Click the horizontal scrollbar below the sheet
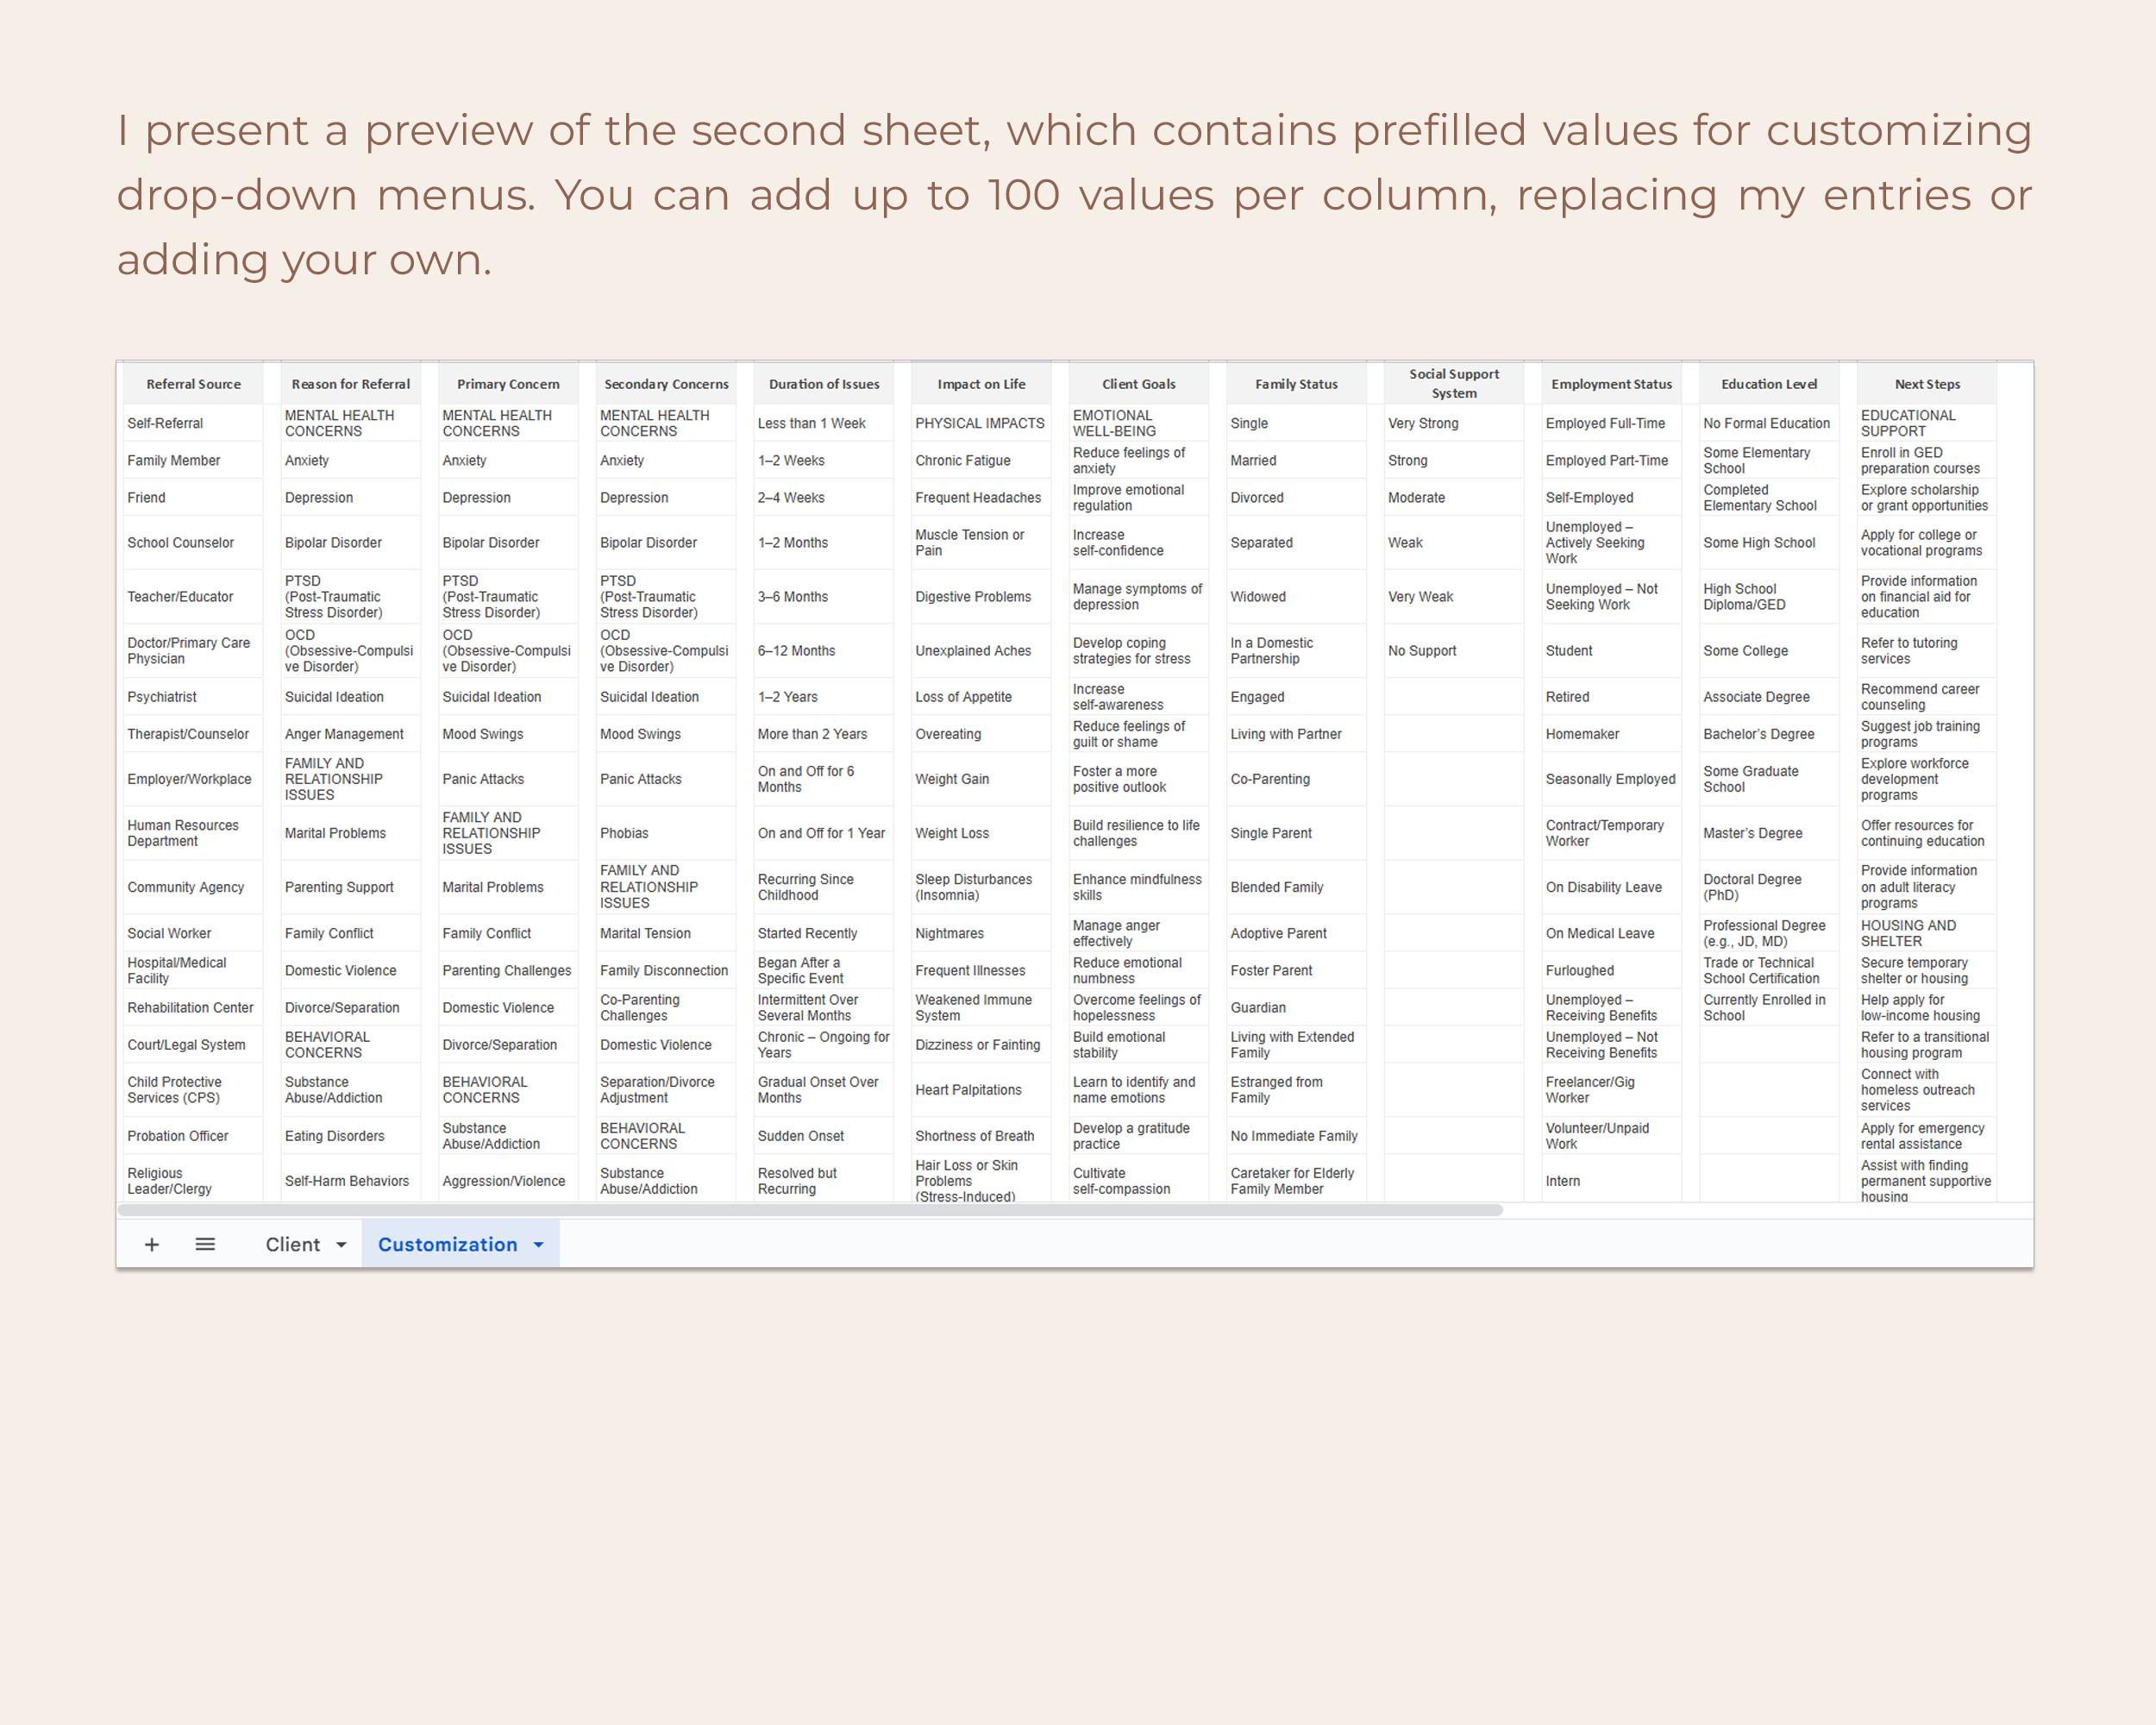The height and width of the screenshot is (1725, 2156). [x=810, y=1210]
